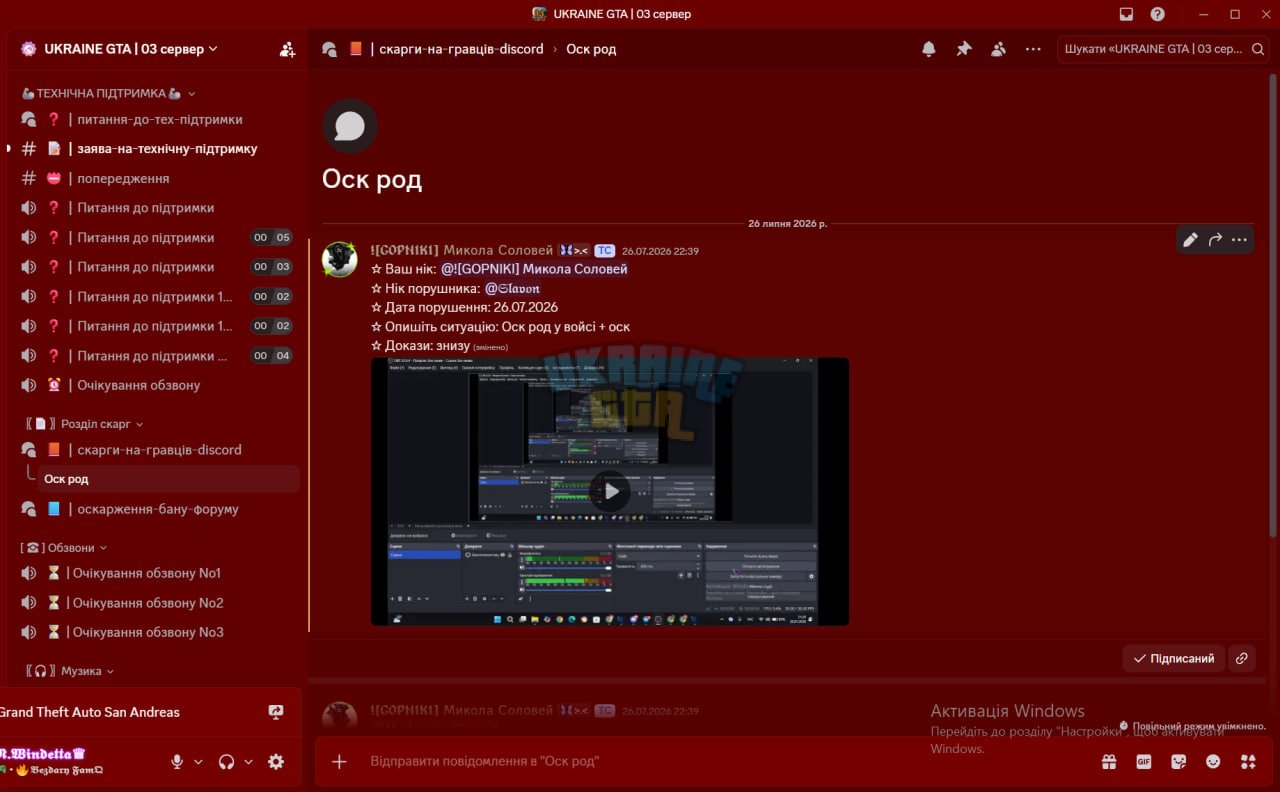Click the invite people icon beside server name

coord(288,49)
